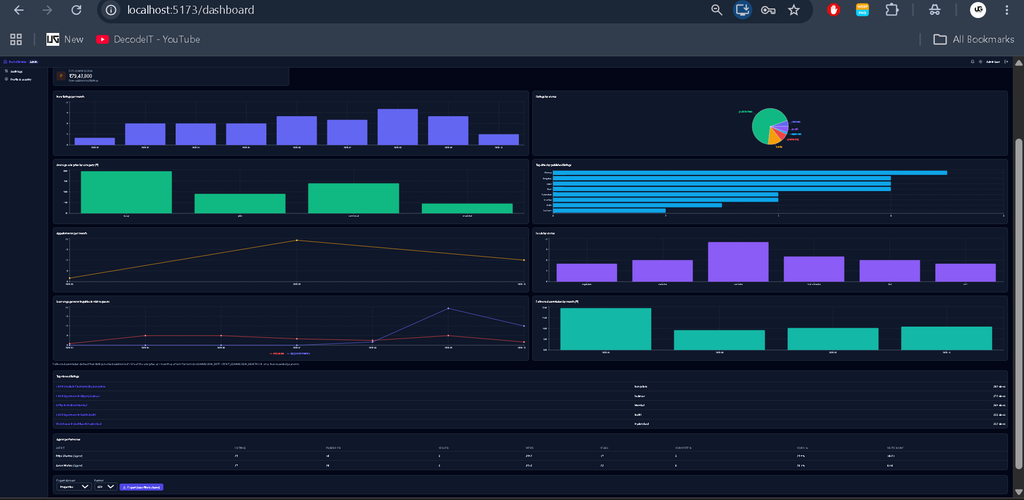This screenshot has width=1024, height=500.
Task: Open the Chrome three-dot menu
Action: [1008, 10]
